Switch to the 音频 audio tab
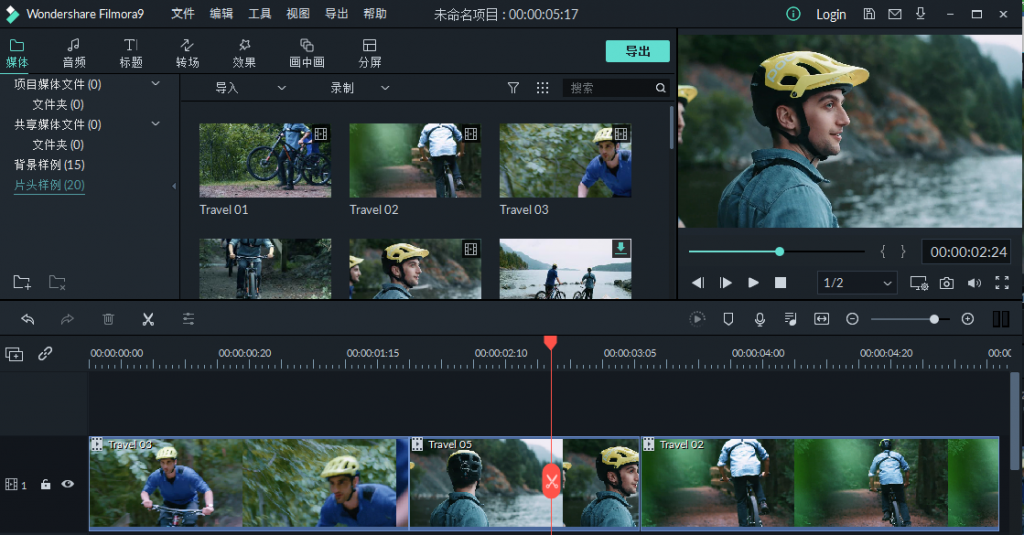The height and width of the screenshot is (535, 1024). pos(74,54)
